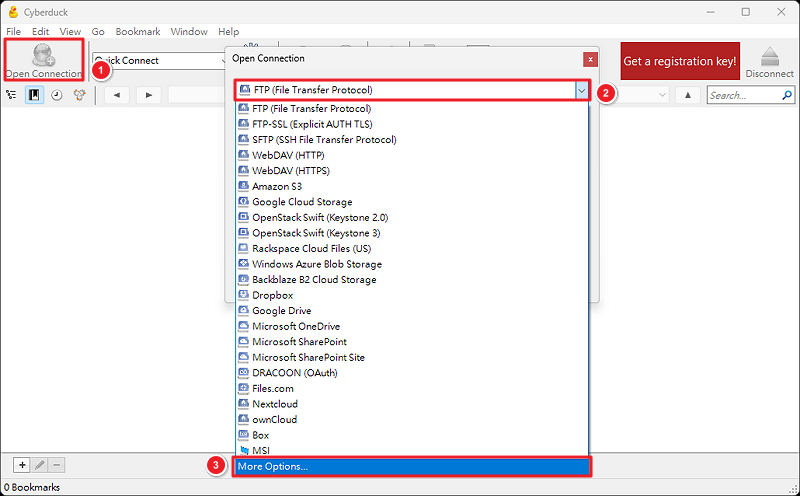The width and height of the screenshot is (800, 496).
Task: Choose Microsoft SharePoint Site entry
Action: pos(412,358)
